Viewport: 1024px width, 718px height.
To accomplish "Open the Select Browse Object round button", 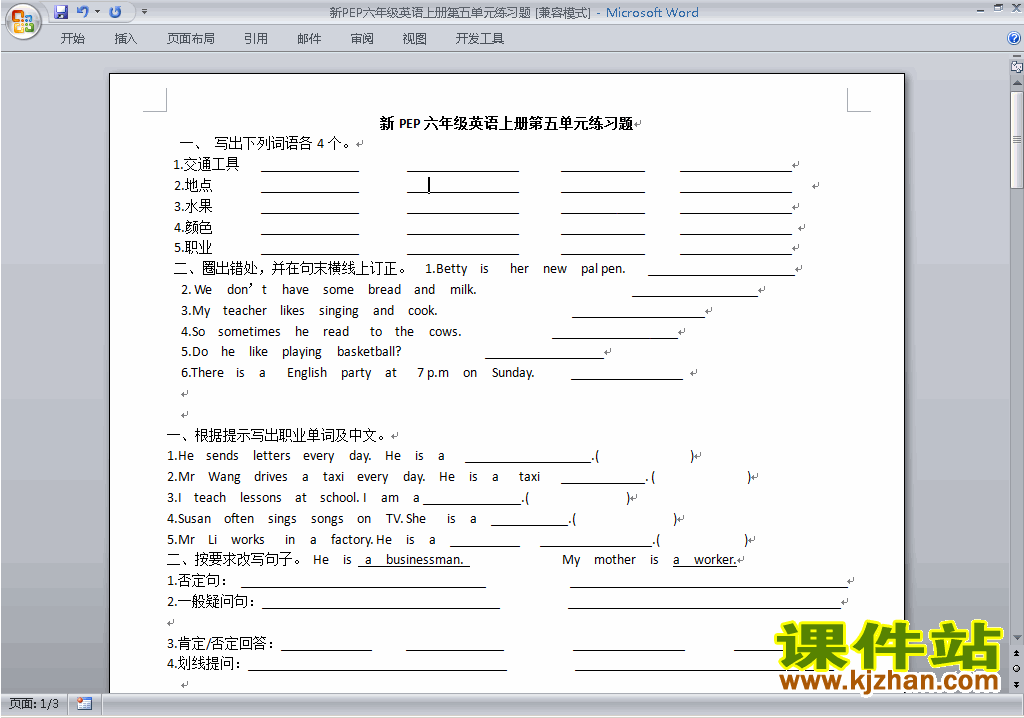I will (1016, 668).
